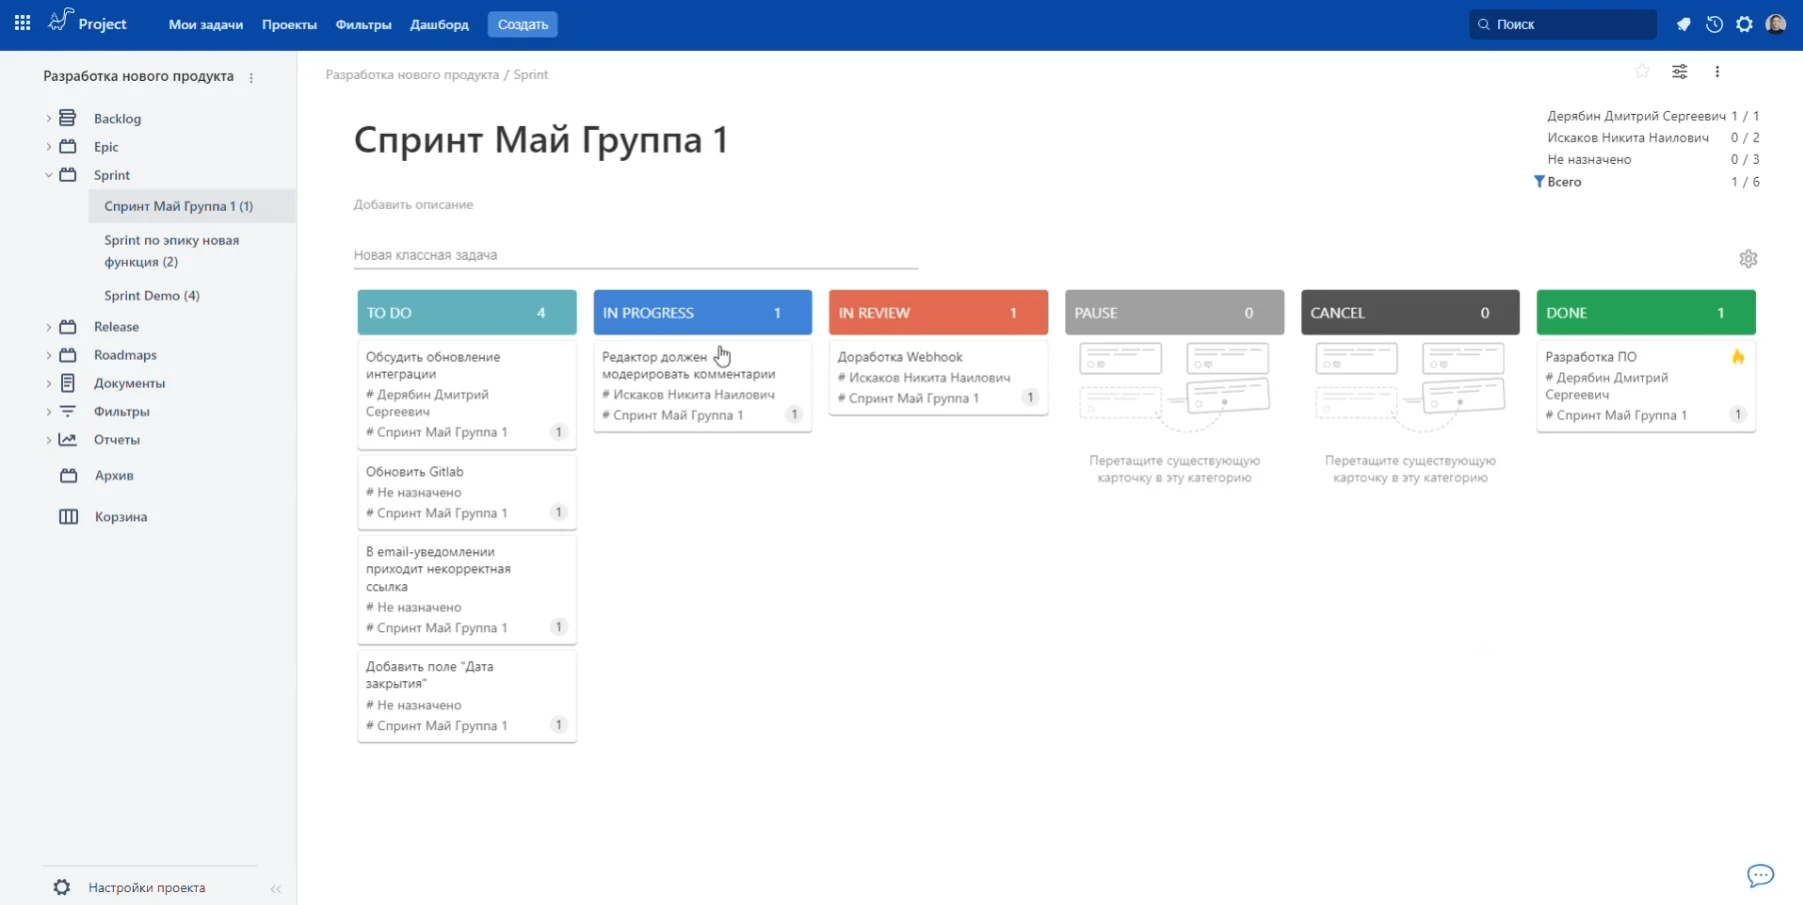This screenshot has height=905, width=1803.
Task: Click the Отчеты chart icon
Action: [x=68, y=439]
